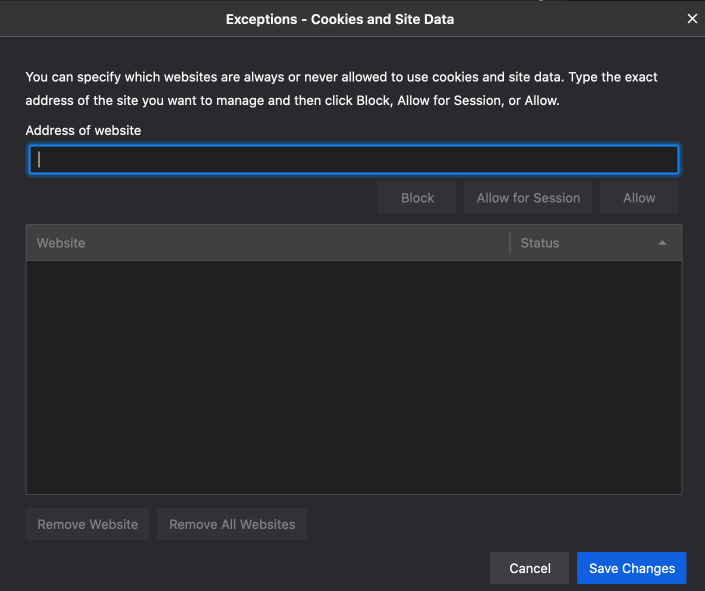Image resolution: width=705 pixels, height=591 pixels.
Task: Focus the Address of website text field
Action: (354, 159)
